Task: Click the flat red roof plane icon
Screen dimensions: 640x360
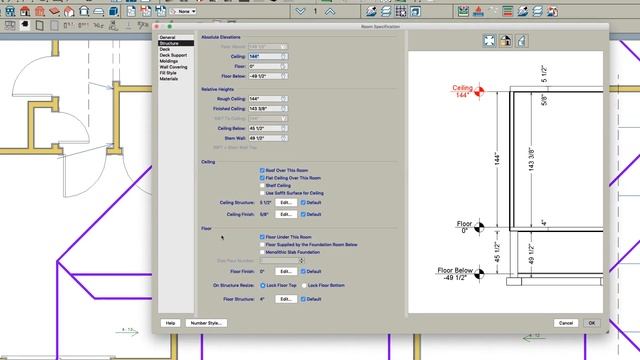Action: click(x=54, y=11)
